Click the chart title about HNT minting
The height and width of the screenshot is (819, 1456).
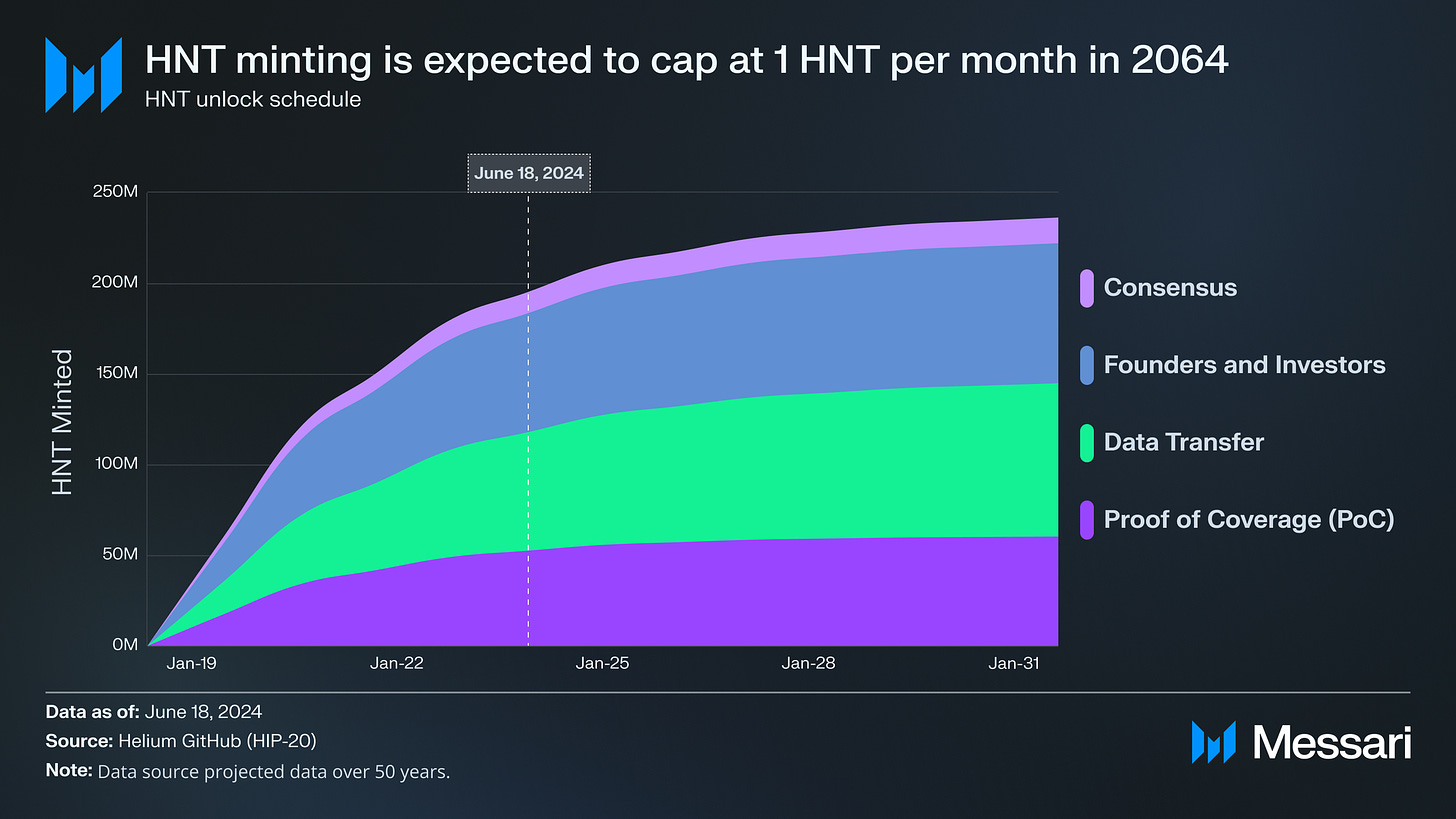(686, 61)
